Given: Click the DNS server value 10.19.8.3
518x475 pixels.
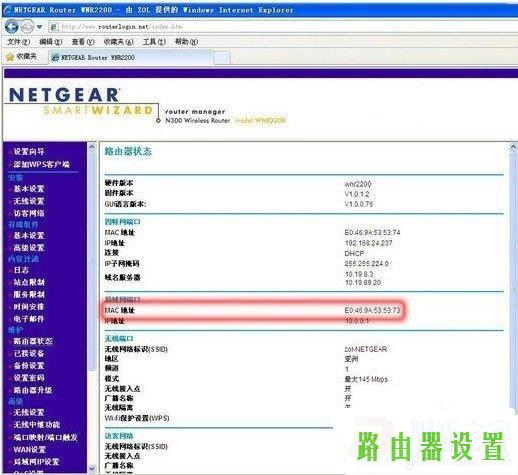Looking at the screenshot, I should pyautogui.click(x=359, y=274).
